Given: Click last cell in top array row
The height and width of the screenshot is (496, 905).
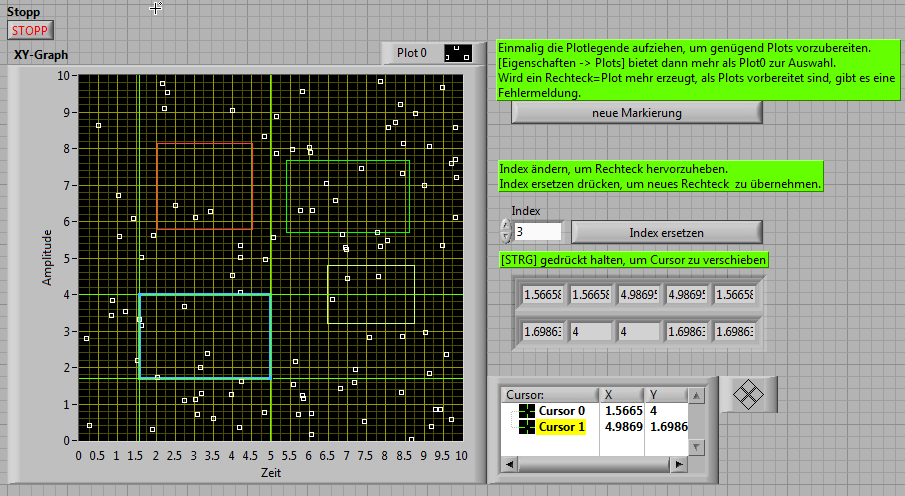Looking at the screenshot, I should coord(734,294).
